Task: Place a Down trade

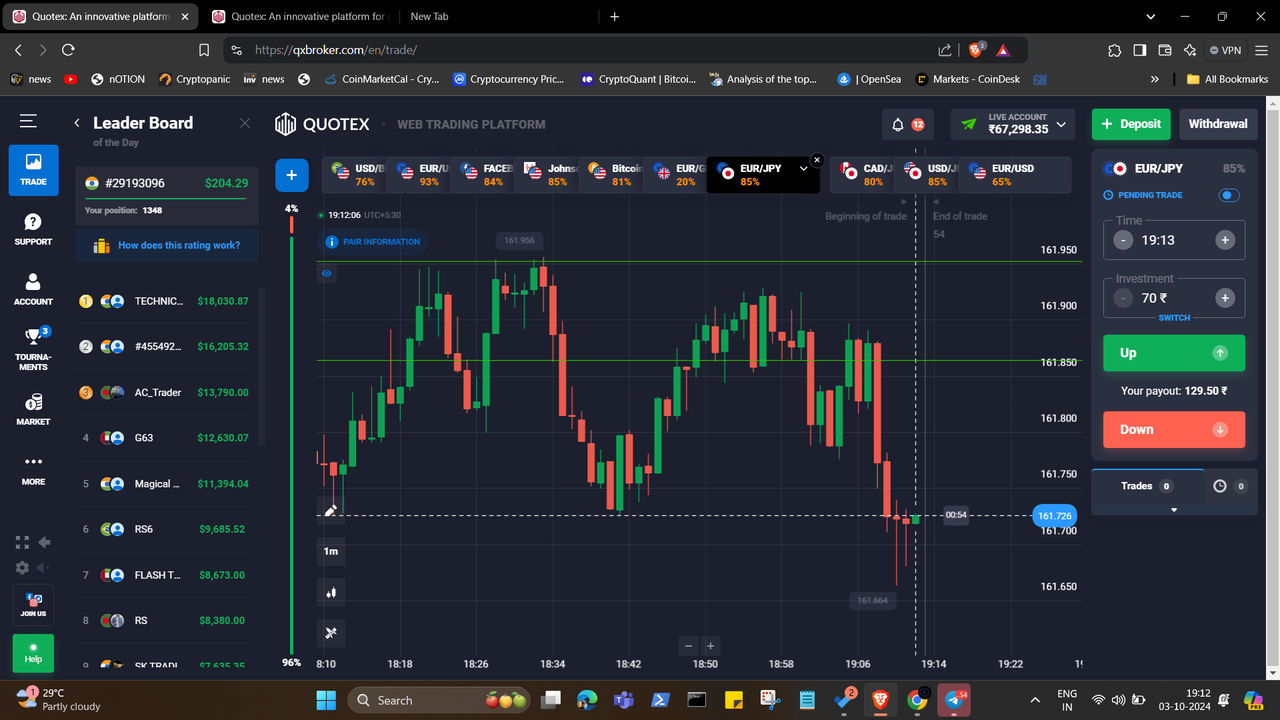Action: [x=1174, y=429]
